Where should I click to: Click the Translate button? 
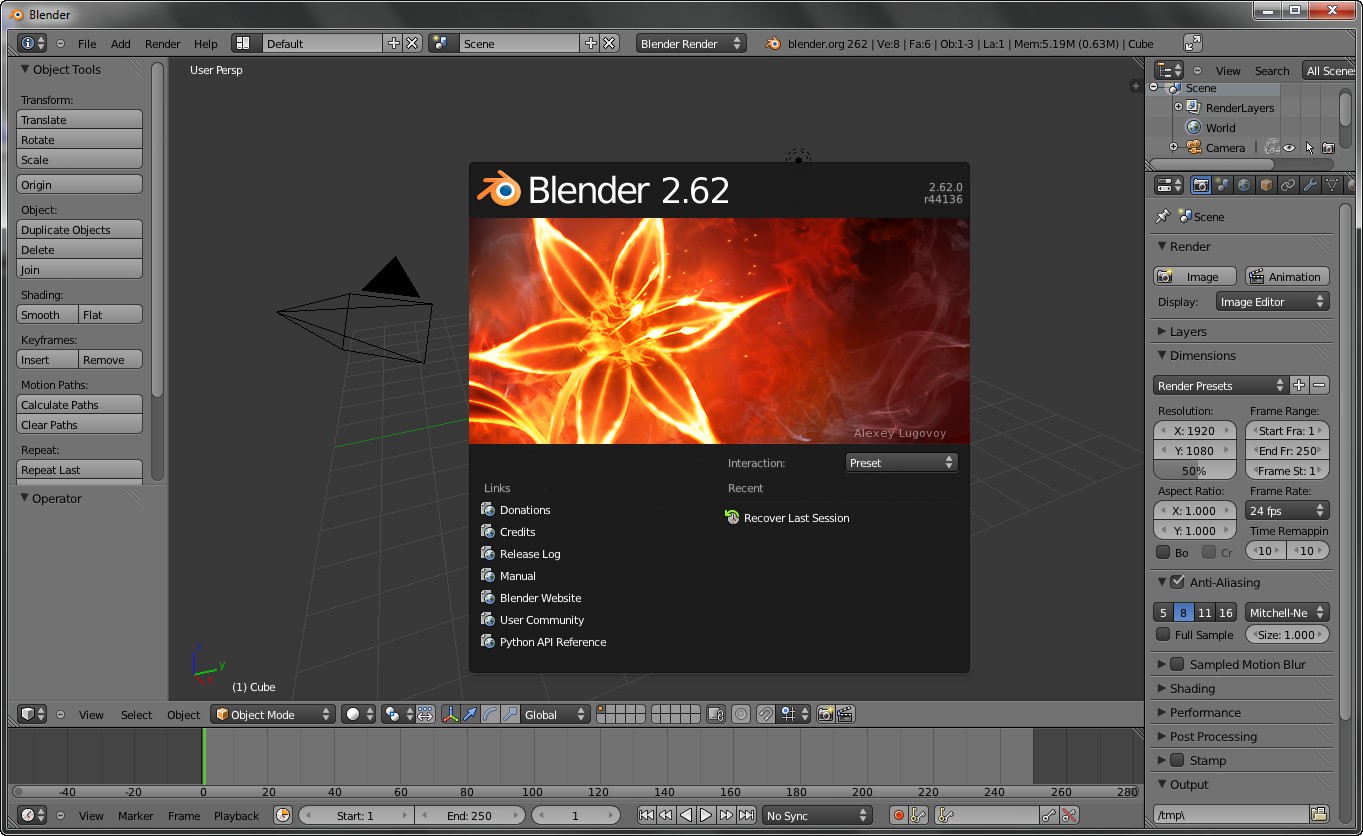coord(79,119)
